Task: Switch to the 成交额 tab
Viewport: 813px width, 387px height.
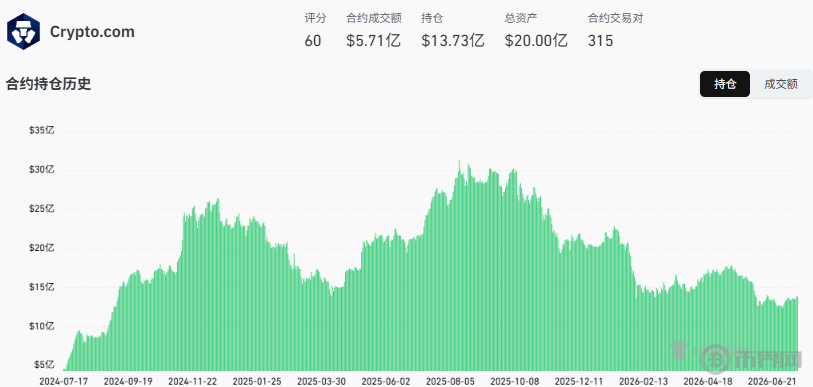Action: [x=781, y=84]
